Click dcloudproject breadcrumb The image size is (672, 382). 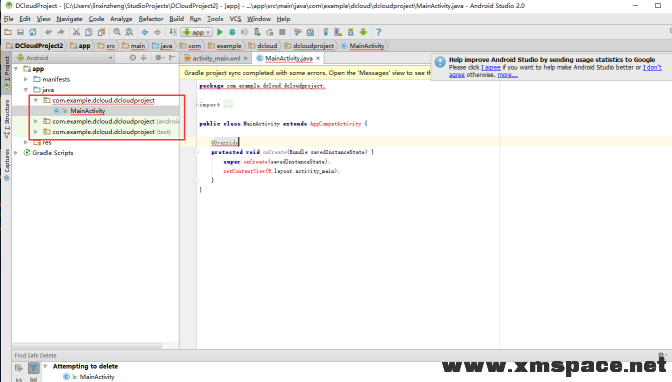309,45
